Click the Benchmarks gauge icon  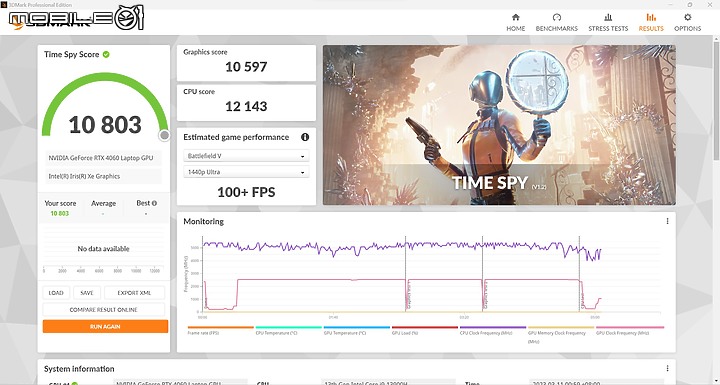557,17
